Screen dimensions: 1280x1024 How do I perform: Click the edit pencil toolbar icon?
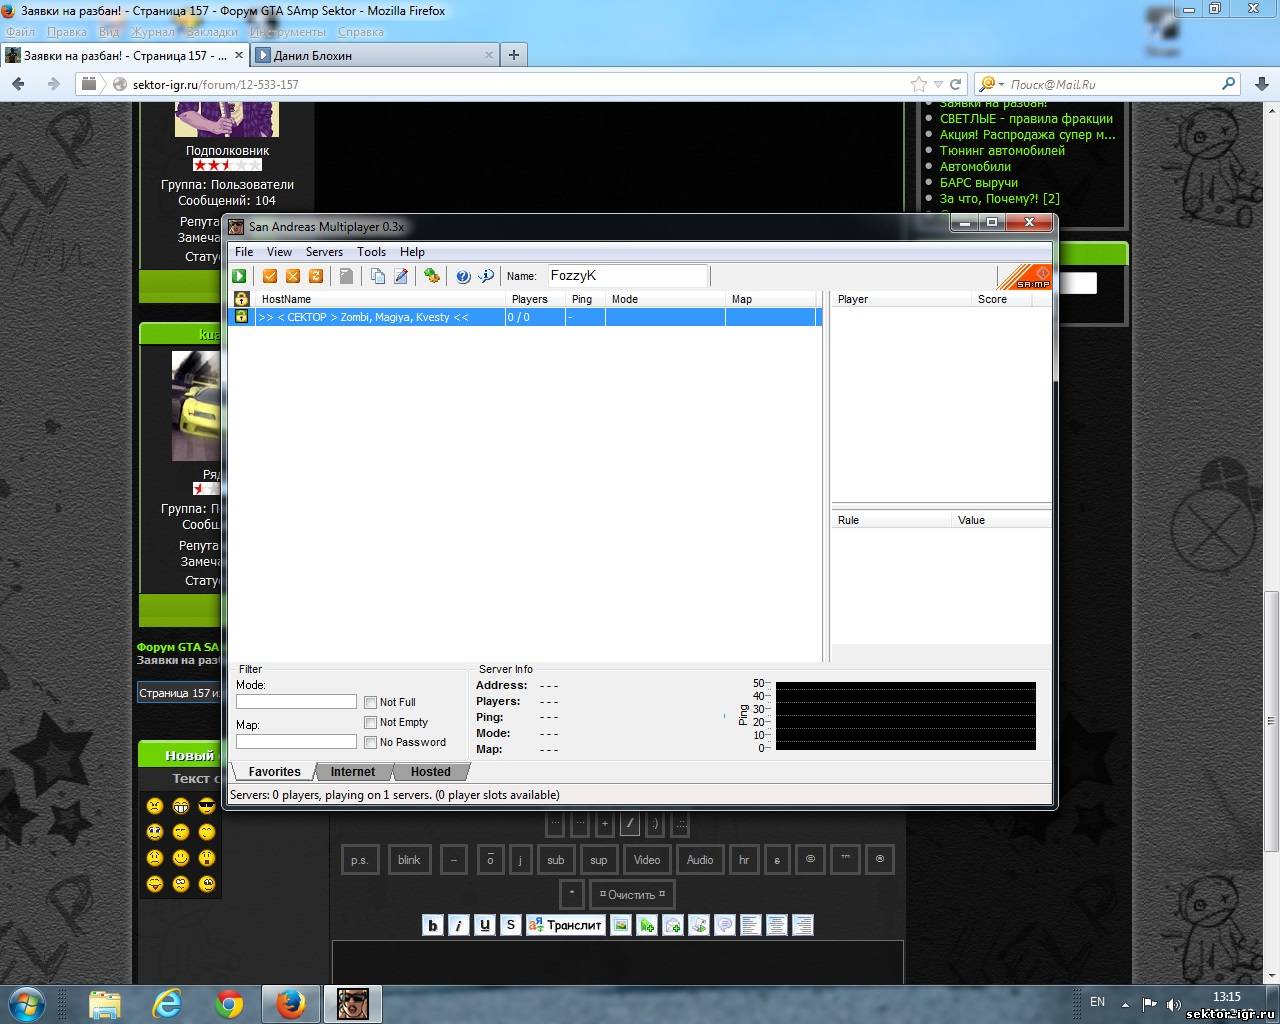tap(401, 276)
